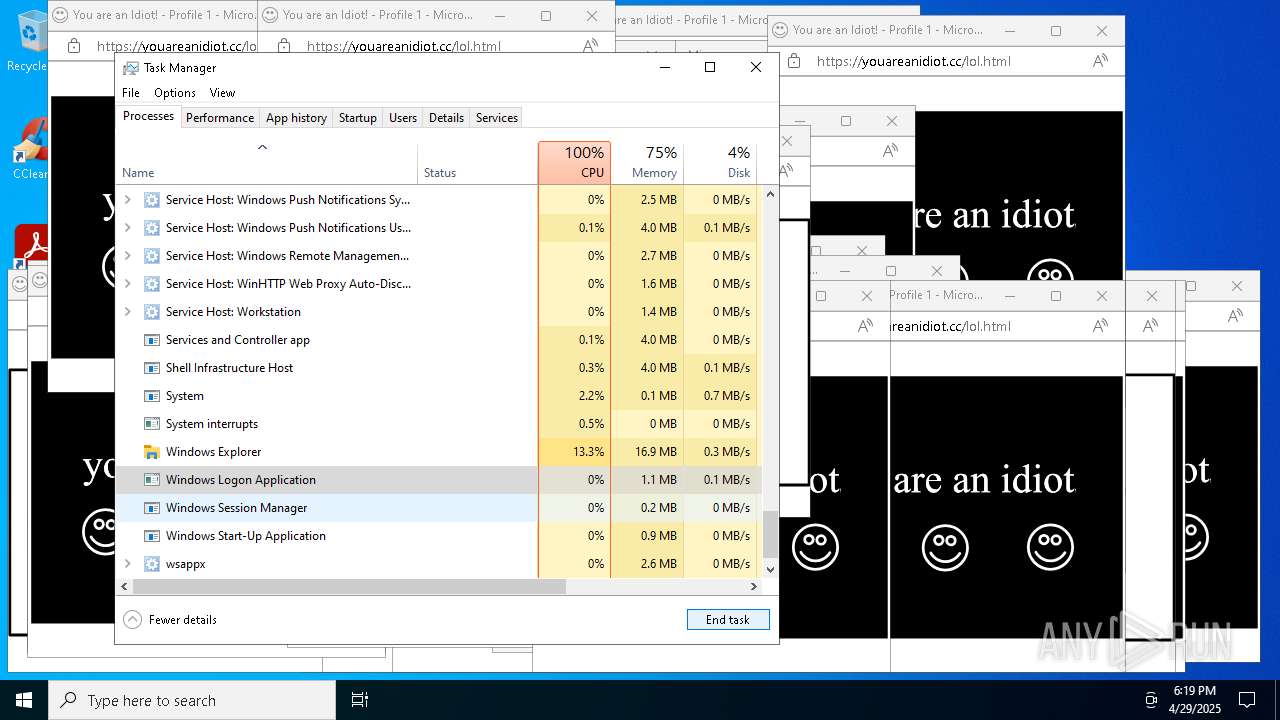The width and height of the screenshot is (1280, 720).
Task: Click the system tray display icon
Action: tap(1152, 700)
